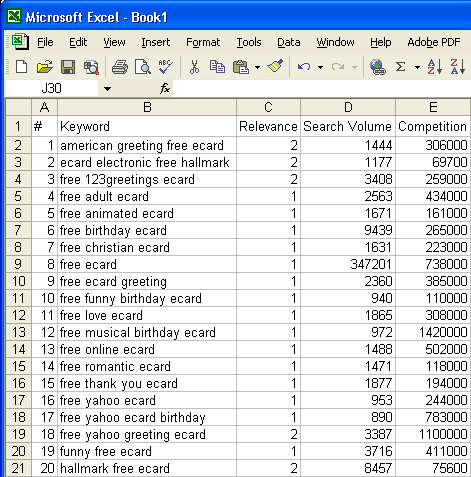Open the Window menu
This screenshot has width=471, height=477.
tap(335, 42)
